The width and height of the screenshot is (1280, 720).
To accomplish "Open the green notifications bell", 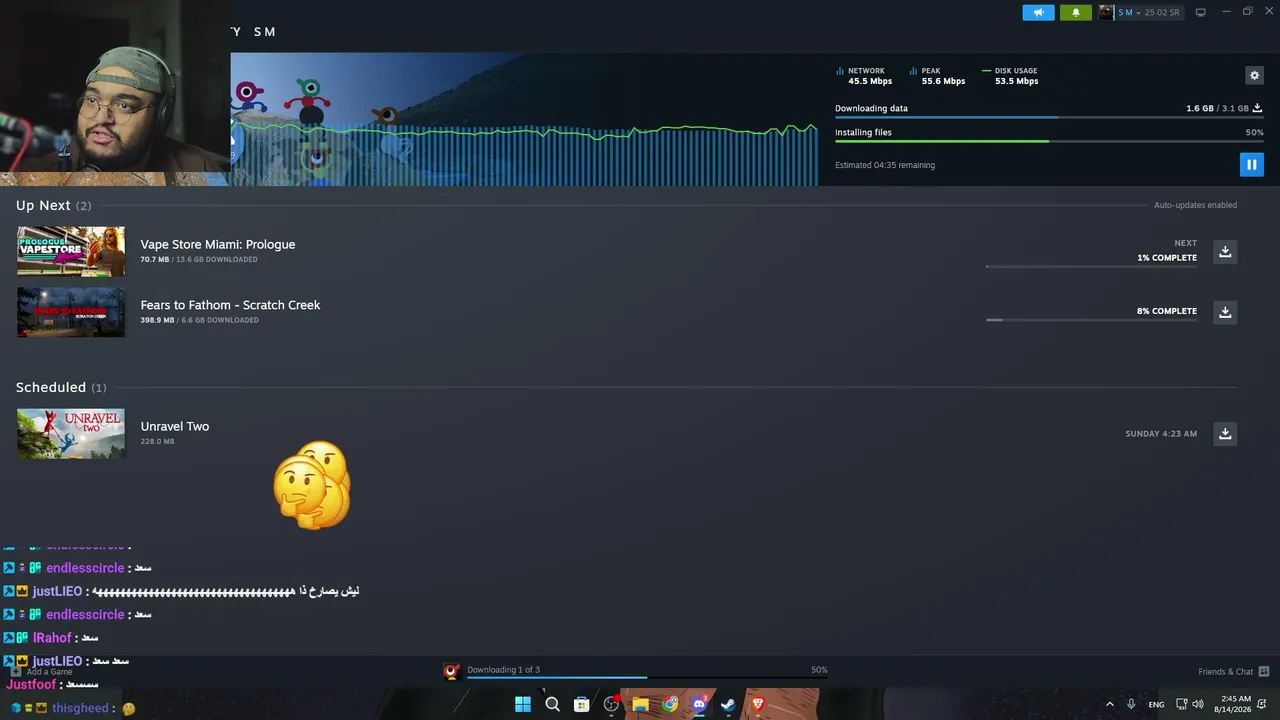I will [1076, 12].
